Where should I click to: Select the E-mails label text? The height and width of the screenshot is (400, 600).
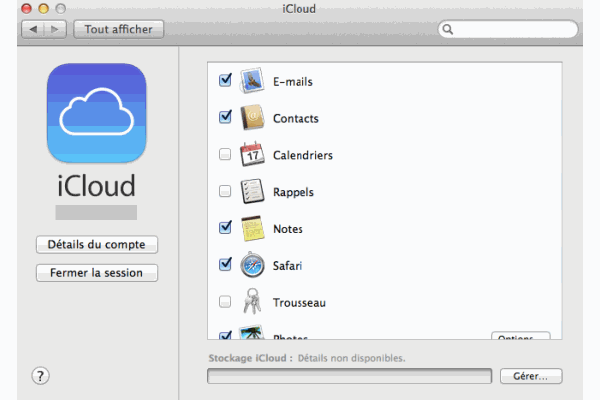coord(293,82)
